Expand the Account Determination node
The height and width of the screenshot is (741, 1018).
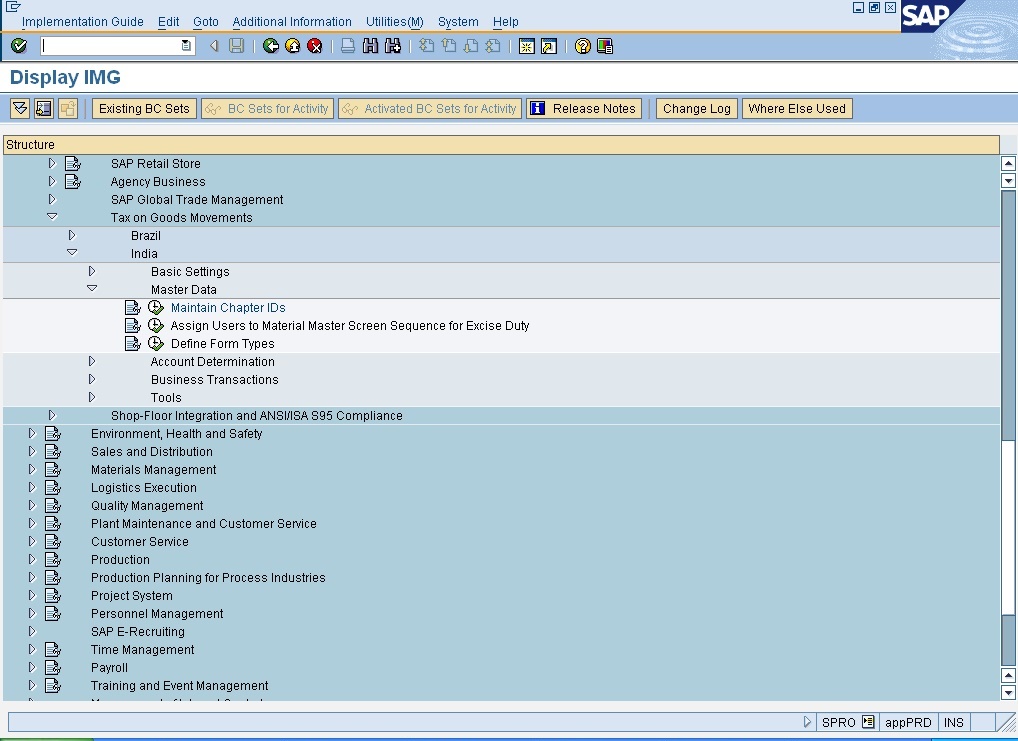click(x=92, y=361)
